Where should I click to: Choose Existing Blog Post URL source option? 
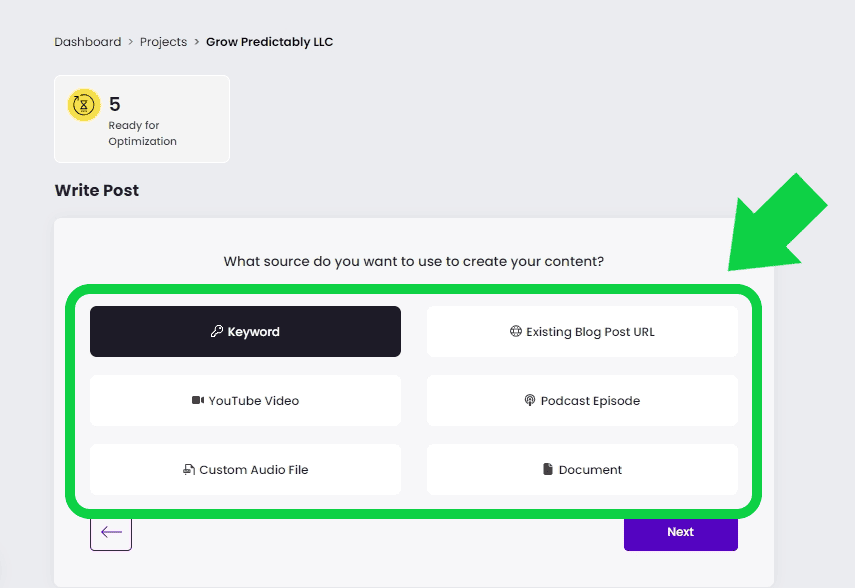(x=582, y=332)
